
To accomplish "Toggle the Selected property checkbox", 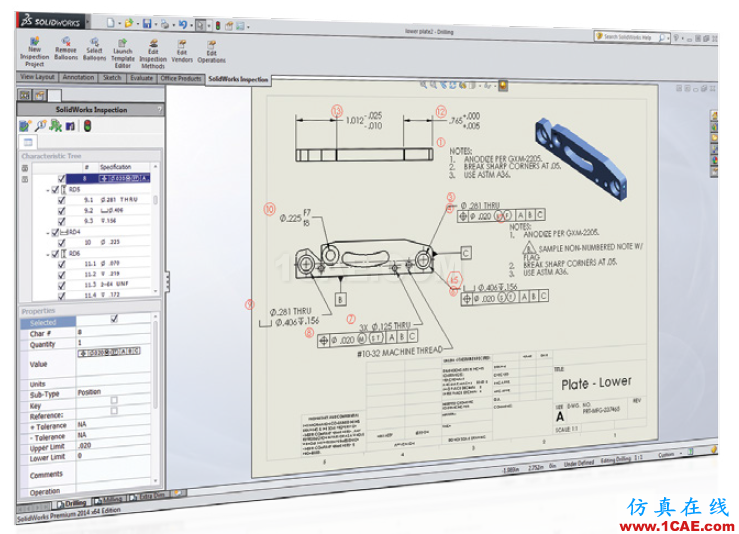I will (x=114, y=319).
